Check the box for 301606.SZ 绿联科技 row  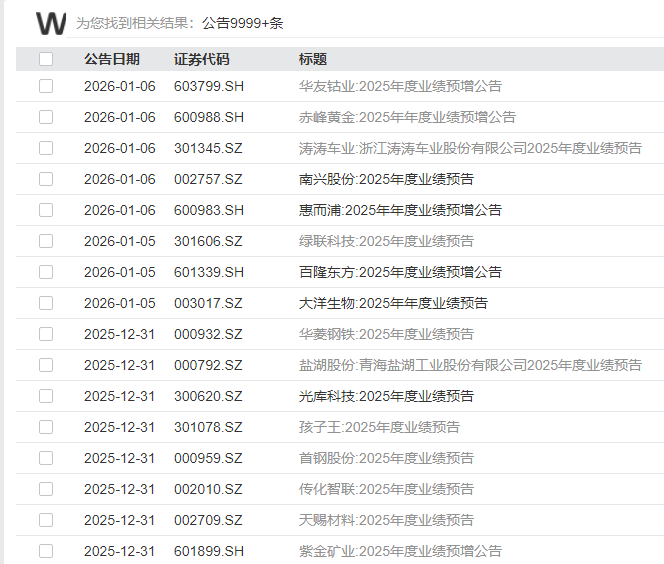coord(46,241)
